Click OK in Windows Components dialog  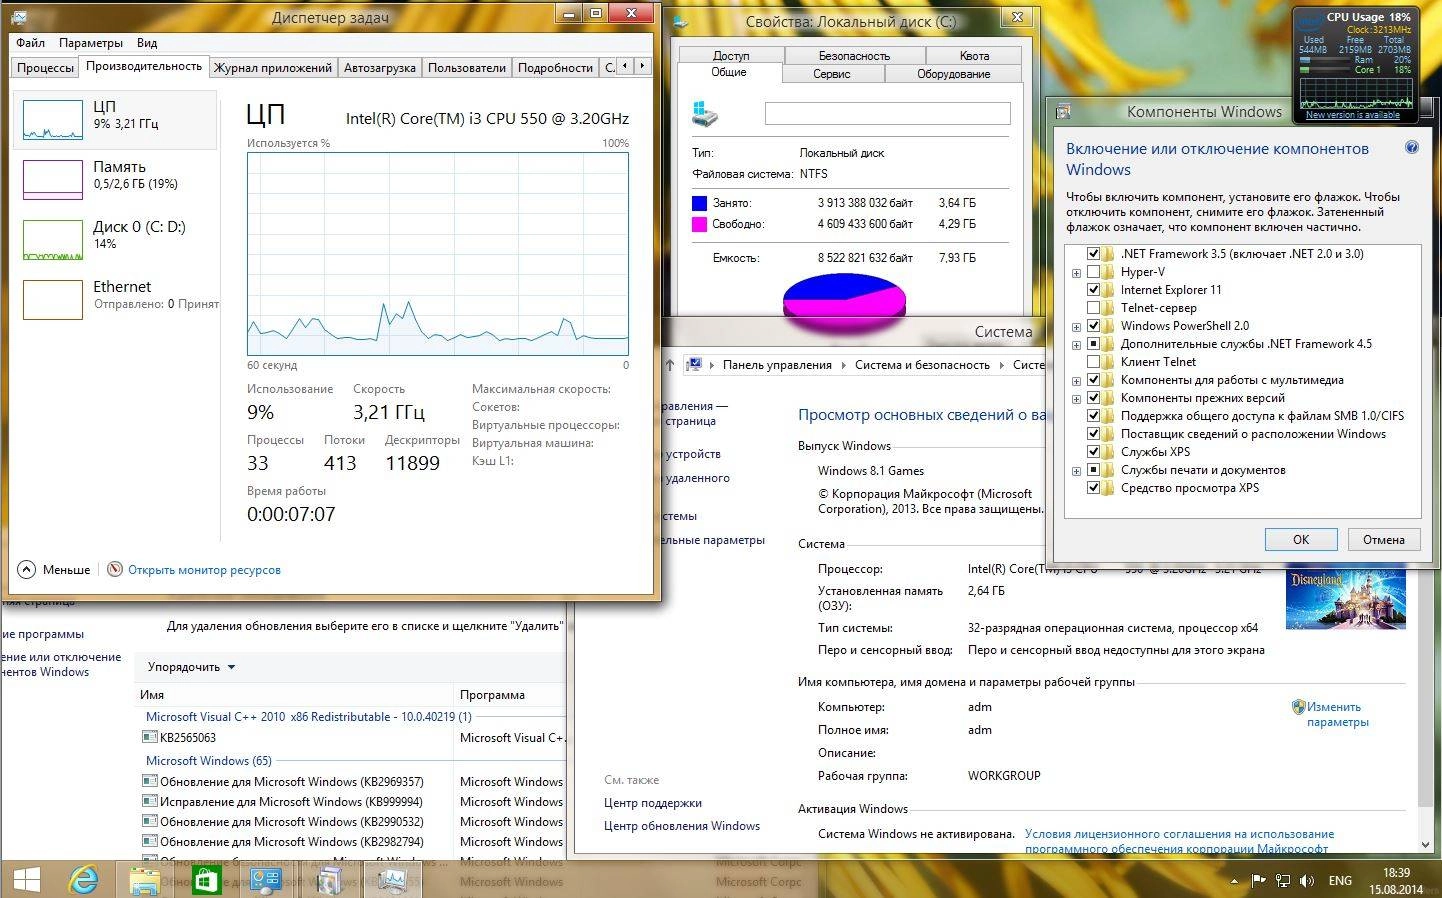click(1301, 539)
